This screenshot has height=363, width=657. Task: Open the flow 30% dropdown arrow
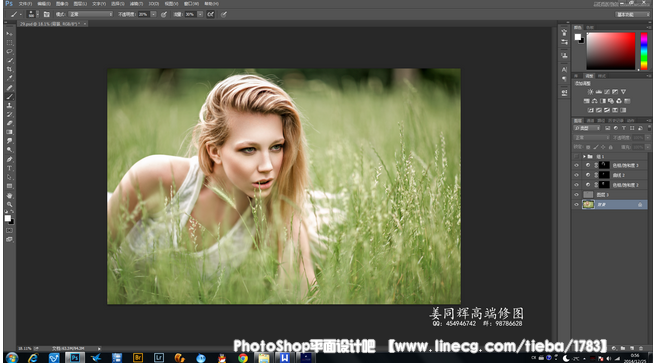coord(200,14)
